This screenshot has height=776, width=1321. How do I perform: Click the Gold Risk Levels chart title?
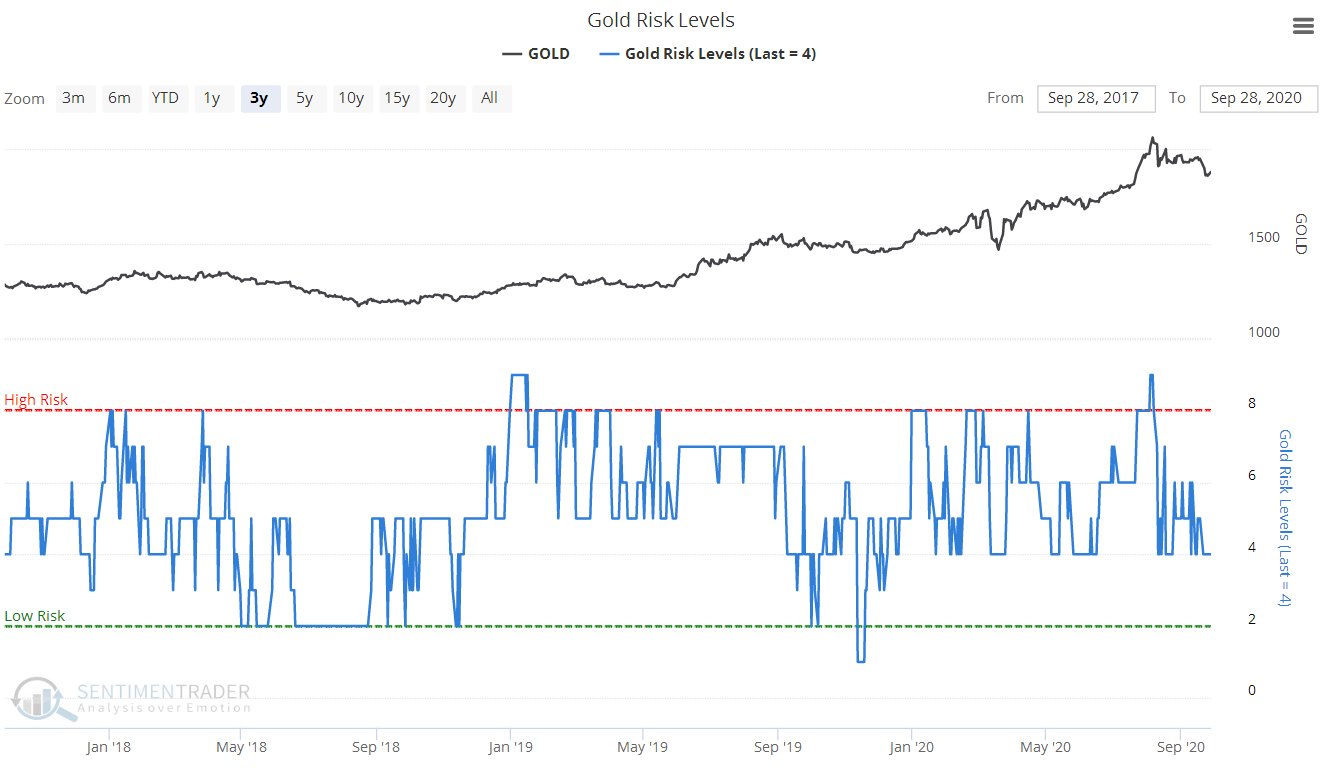point(660,20)
